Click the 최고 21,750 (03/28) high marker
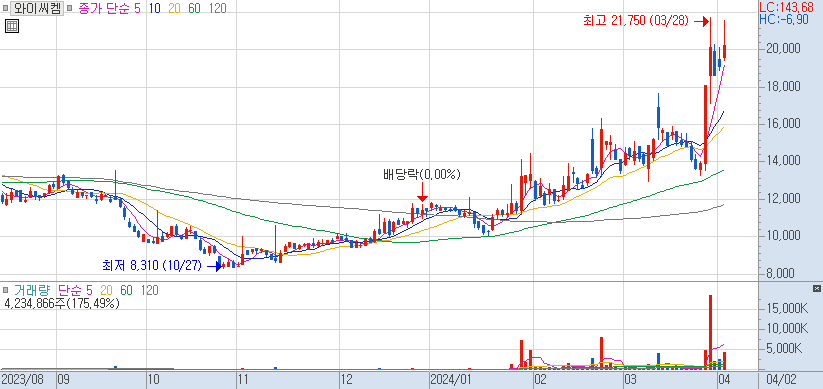 636,21
